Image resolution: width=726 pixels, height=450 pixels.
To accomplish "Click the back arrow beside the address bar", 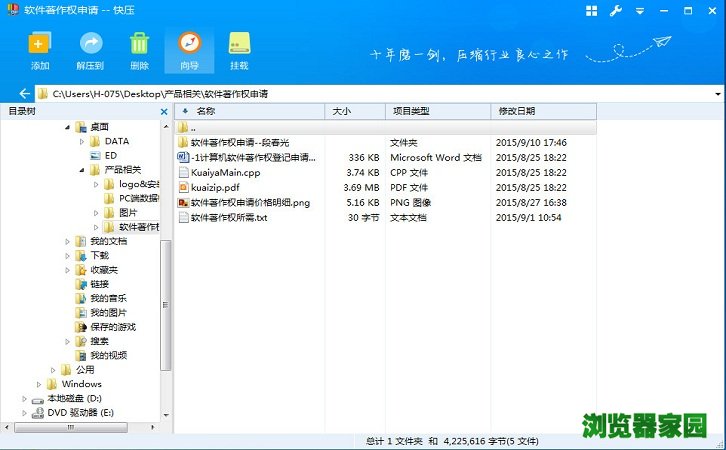I will point(24,93).
